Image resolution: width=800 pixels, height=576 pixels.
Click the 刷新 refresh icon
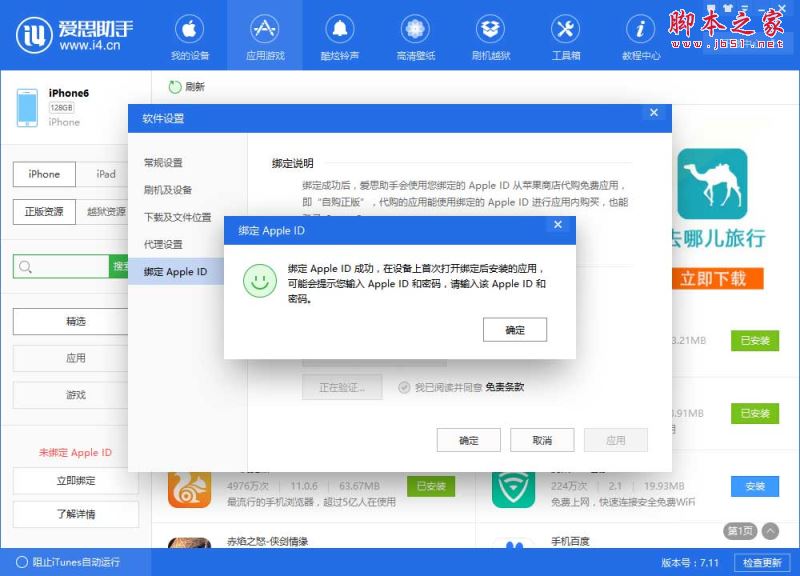(176, 87)
